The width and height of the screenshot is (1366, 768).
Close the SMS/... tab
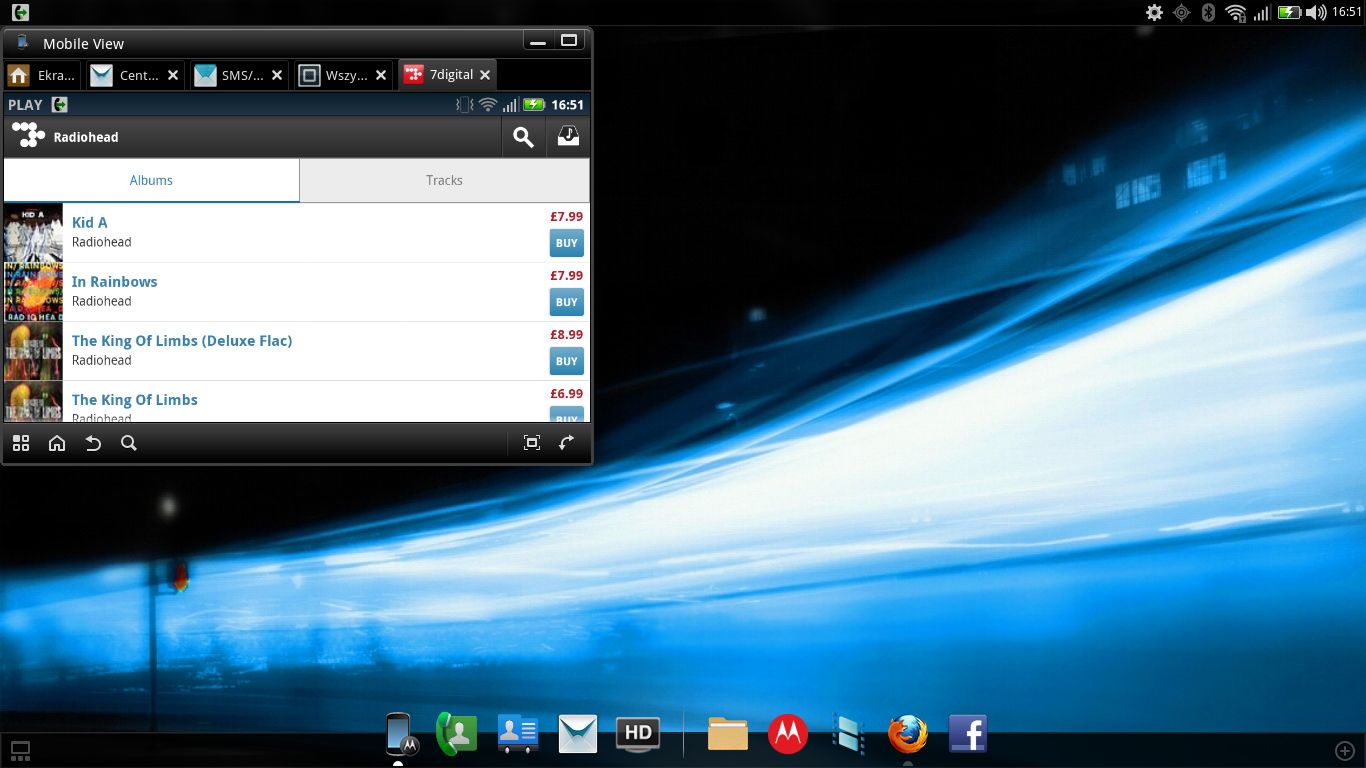click(x=277, y=75)
